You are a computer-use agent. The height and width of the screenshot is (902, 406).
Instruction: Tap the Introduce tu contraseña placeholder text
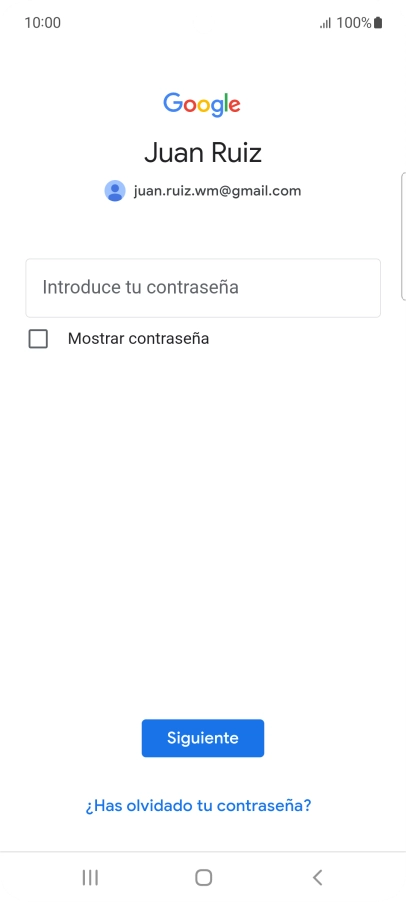pos(140,287)
